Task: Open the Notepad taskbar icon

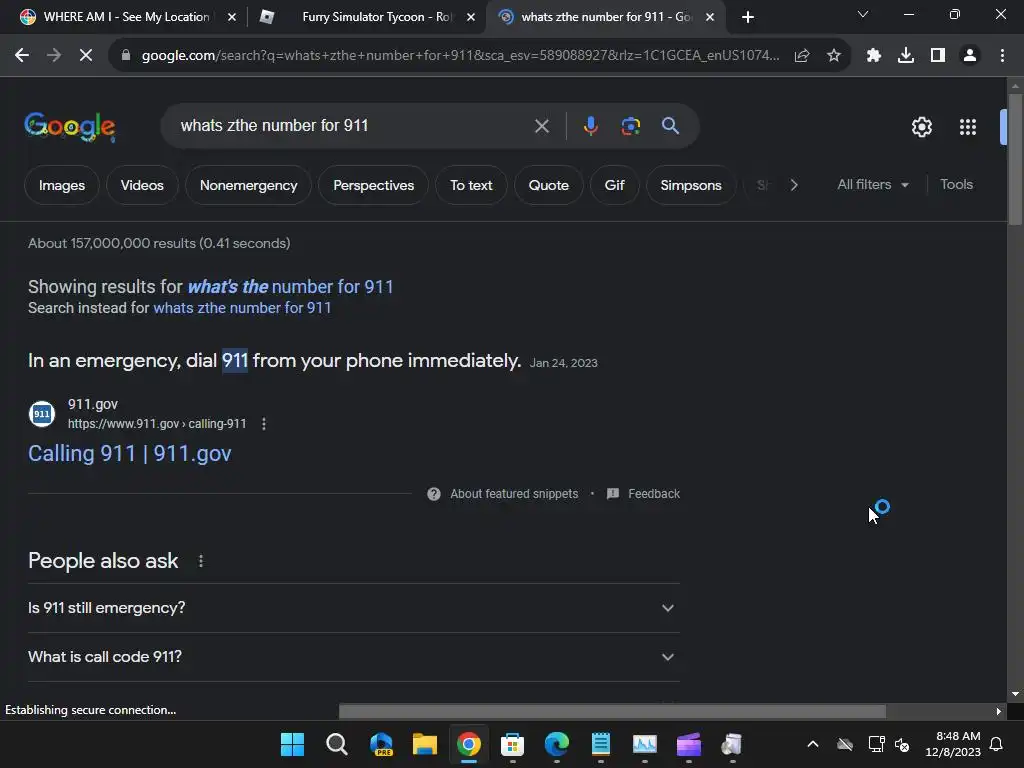Action: point(601,744)
